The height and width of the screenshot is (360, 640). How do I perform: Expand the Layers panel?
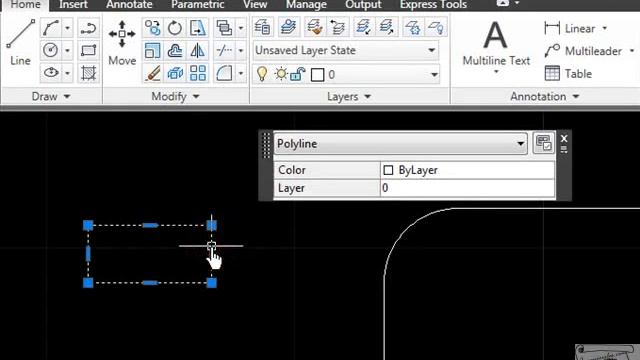349,96
